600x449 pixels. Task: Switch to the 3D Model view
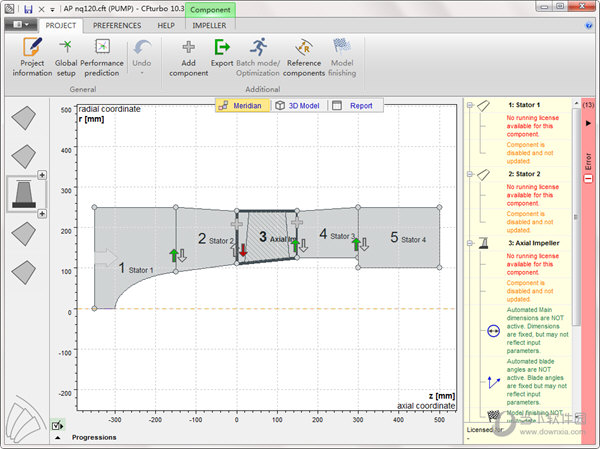click(x=299, y=106)
